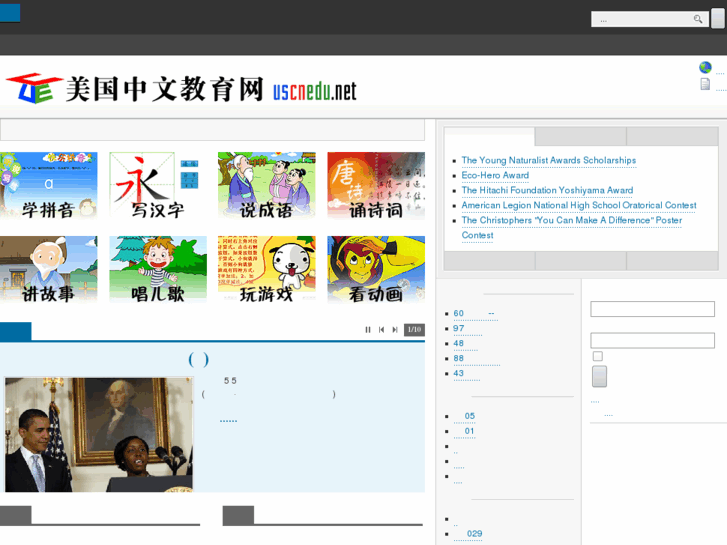Select the bottom-left tab under the awards list
The image size is (727, 545).
[489, 261]
